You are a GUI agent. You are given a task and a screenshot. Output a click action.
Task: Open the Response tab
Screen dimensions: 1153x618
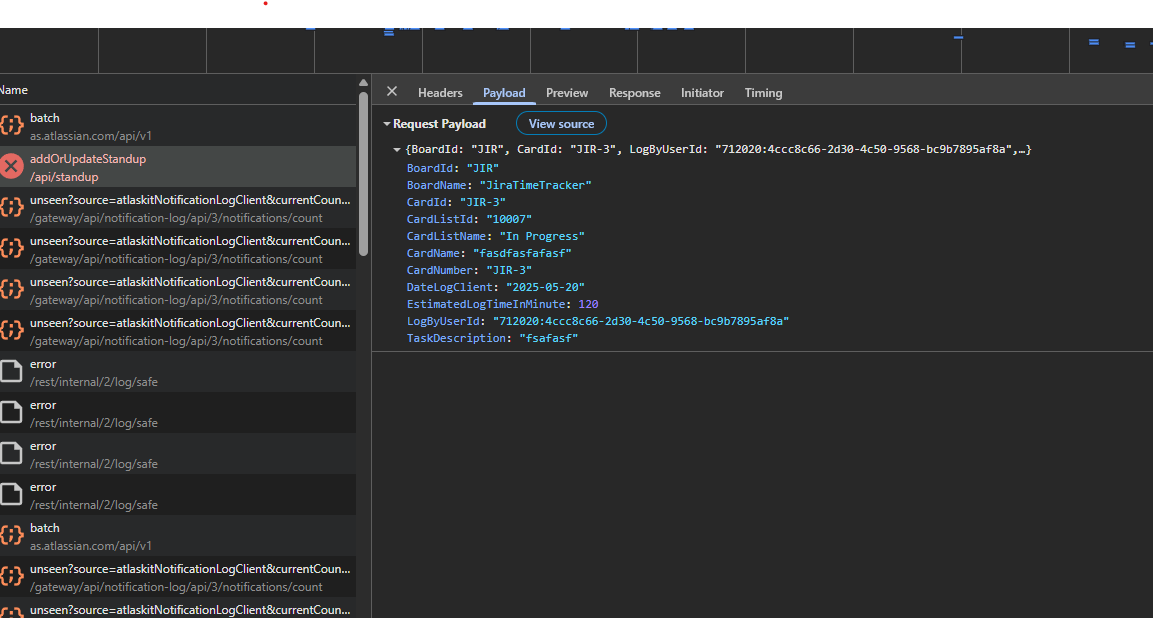(635, 93)
